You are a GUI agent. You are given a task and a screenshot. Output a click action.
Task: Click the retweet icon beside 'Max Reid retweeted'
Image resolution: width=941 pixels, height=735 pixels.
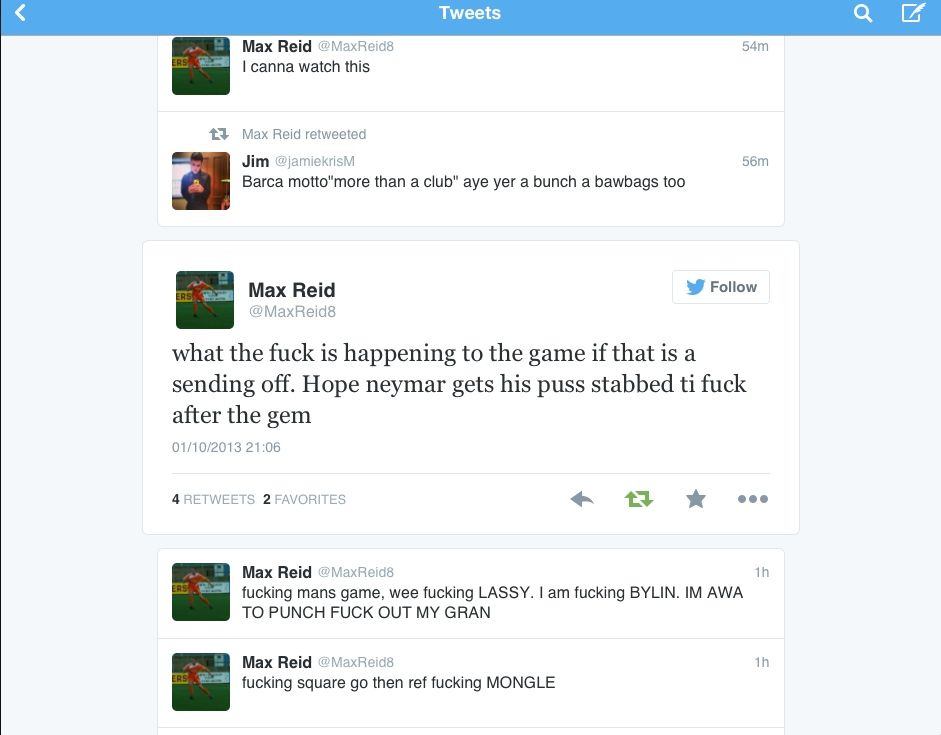219,134
